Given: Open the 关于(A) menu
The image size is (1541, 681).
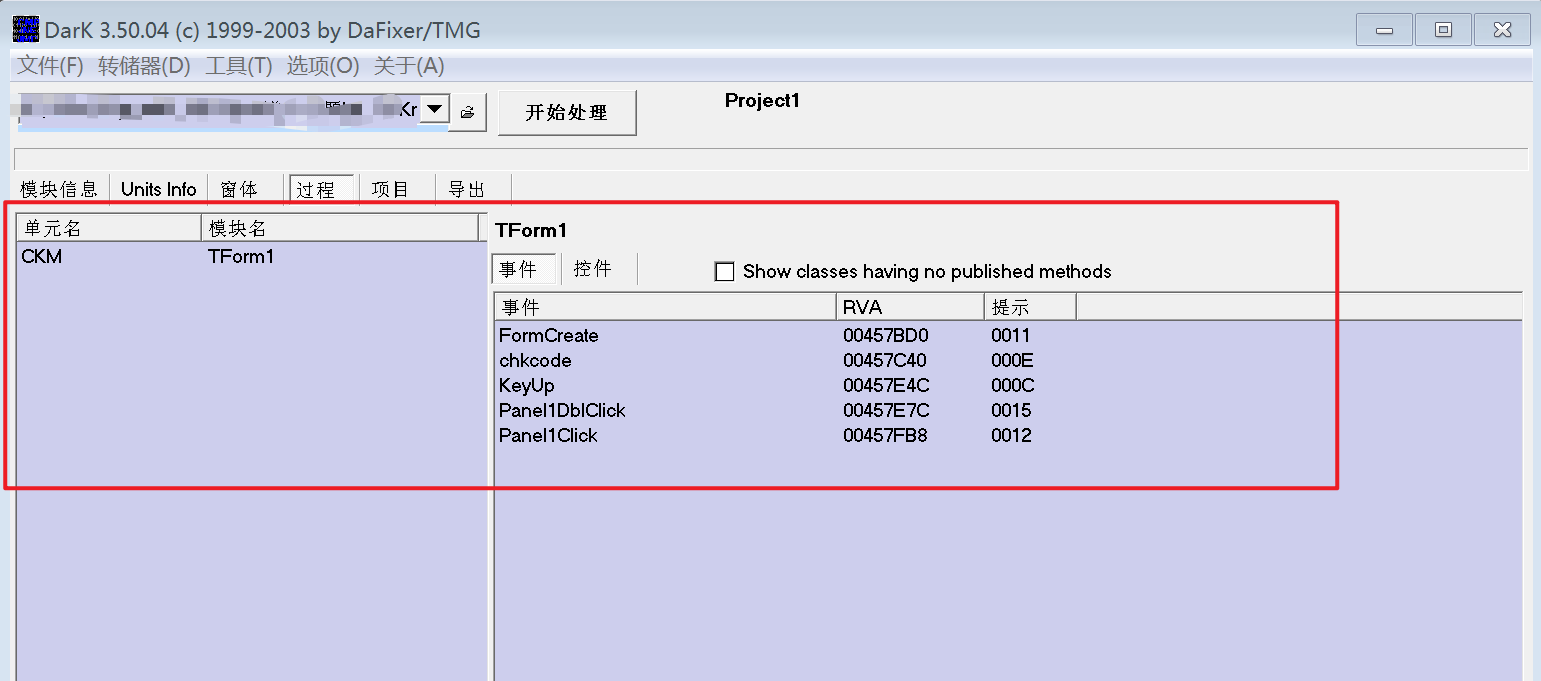Looking at the screenshot, I should coord(409,66).
